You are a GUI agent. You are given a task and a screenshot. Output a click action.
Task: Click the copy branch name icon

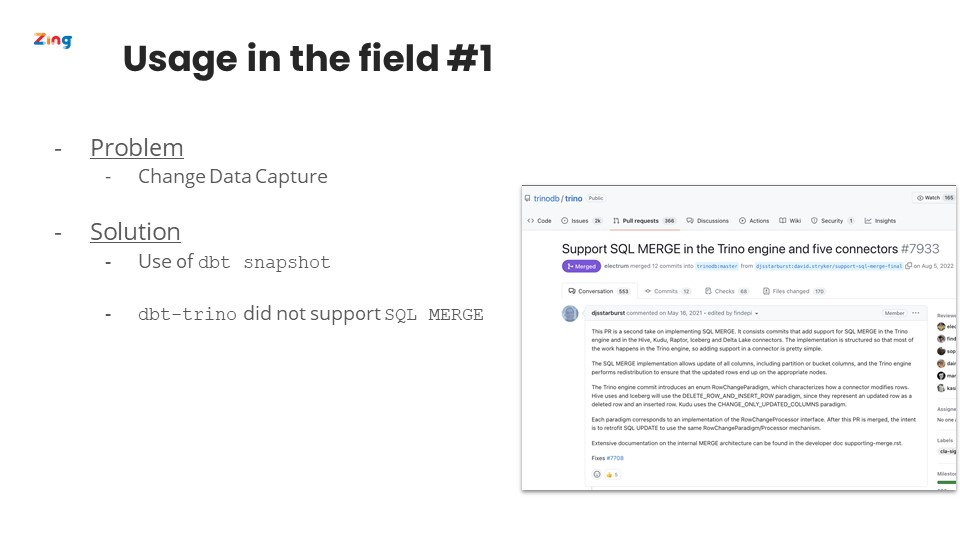pyautogui.click(x=909, y=266)
